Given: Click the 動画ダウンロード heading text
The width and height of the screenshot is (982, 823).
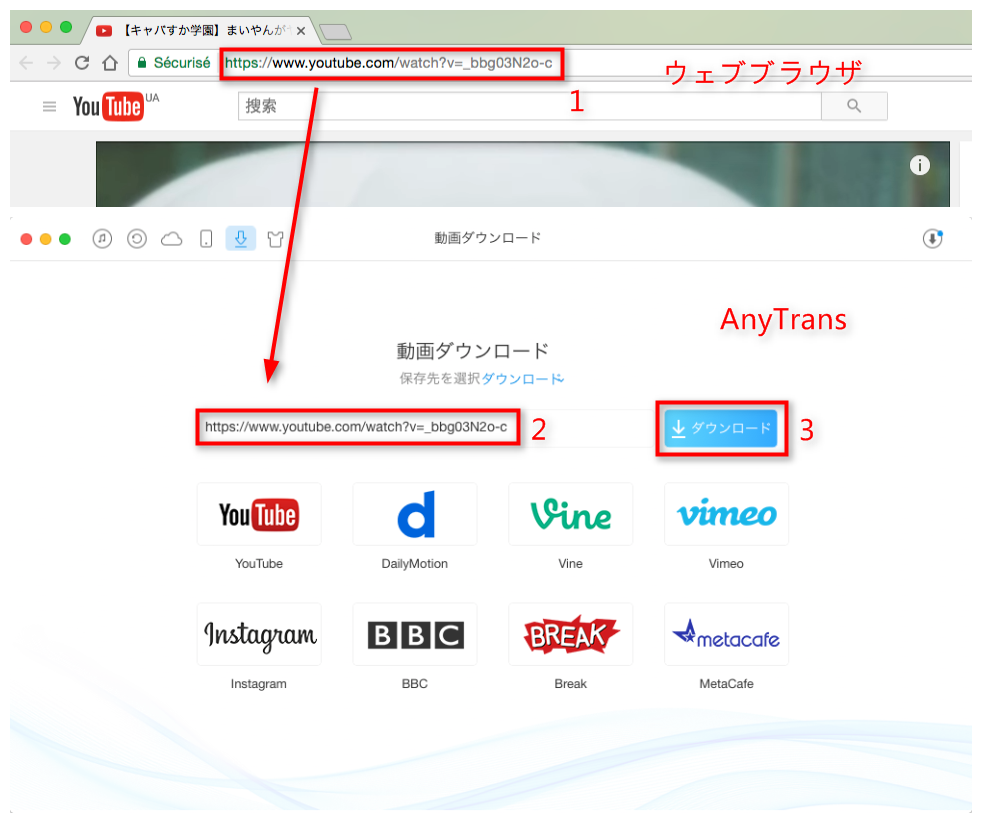Looking at the screenshot, I should 473,351.
